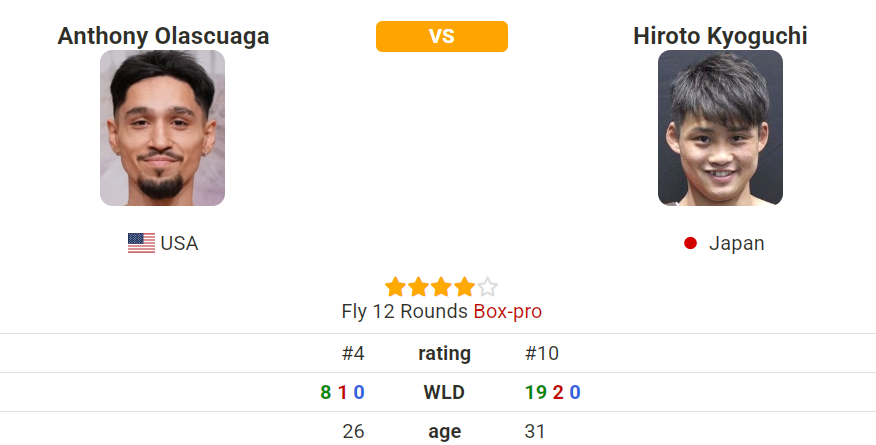Click the Japan country label
876x445 pixels.
(736, 243)
